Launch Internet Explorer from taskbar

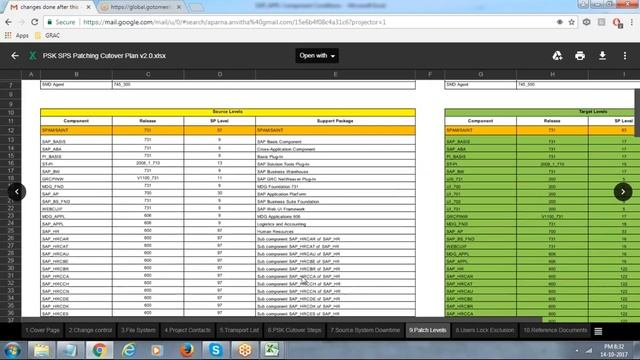tap(129, 350)
